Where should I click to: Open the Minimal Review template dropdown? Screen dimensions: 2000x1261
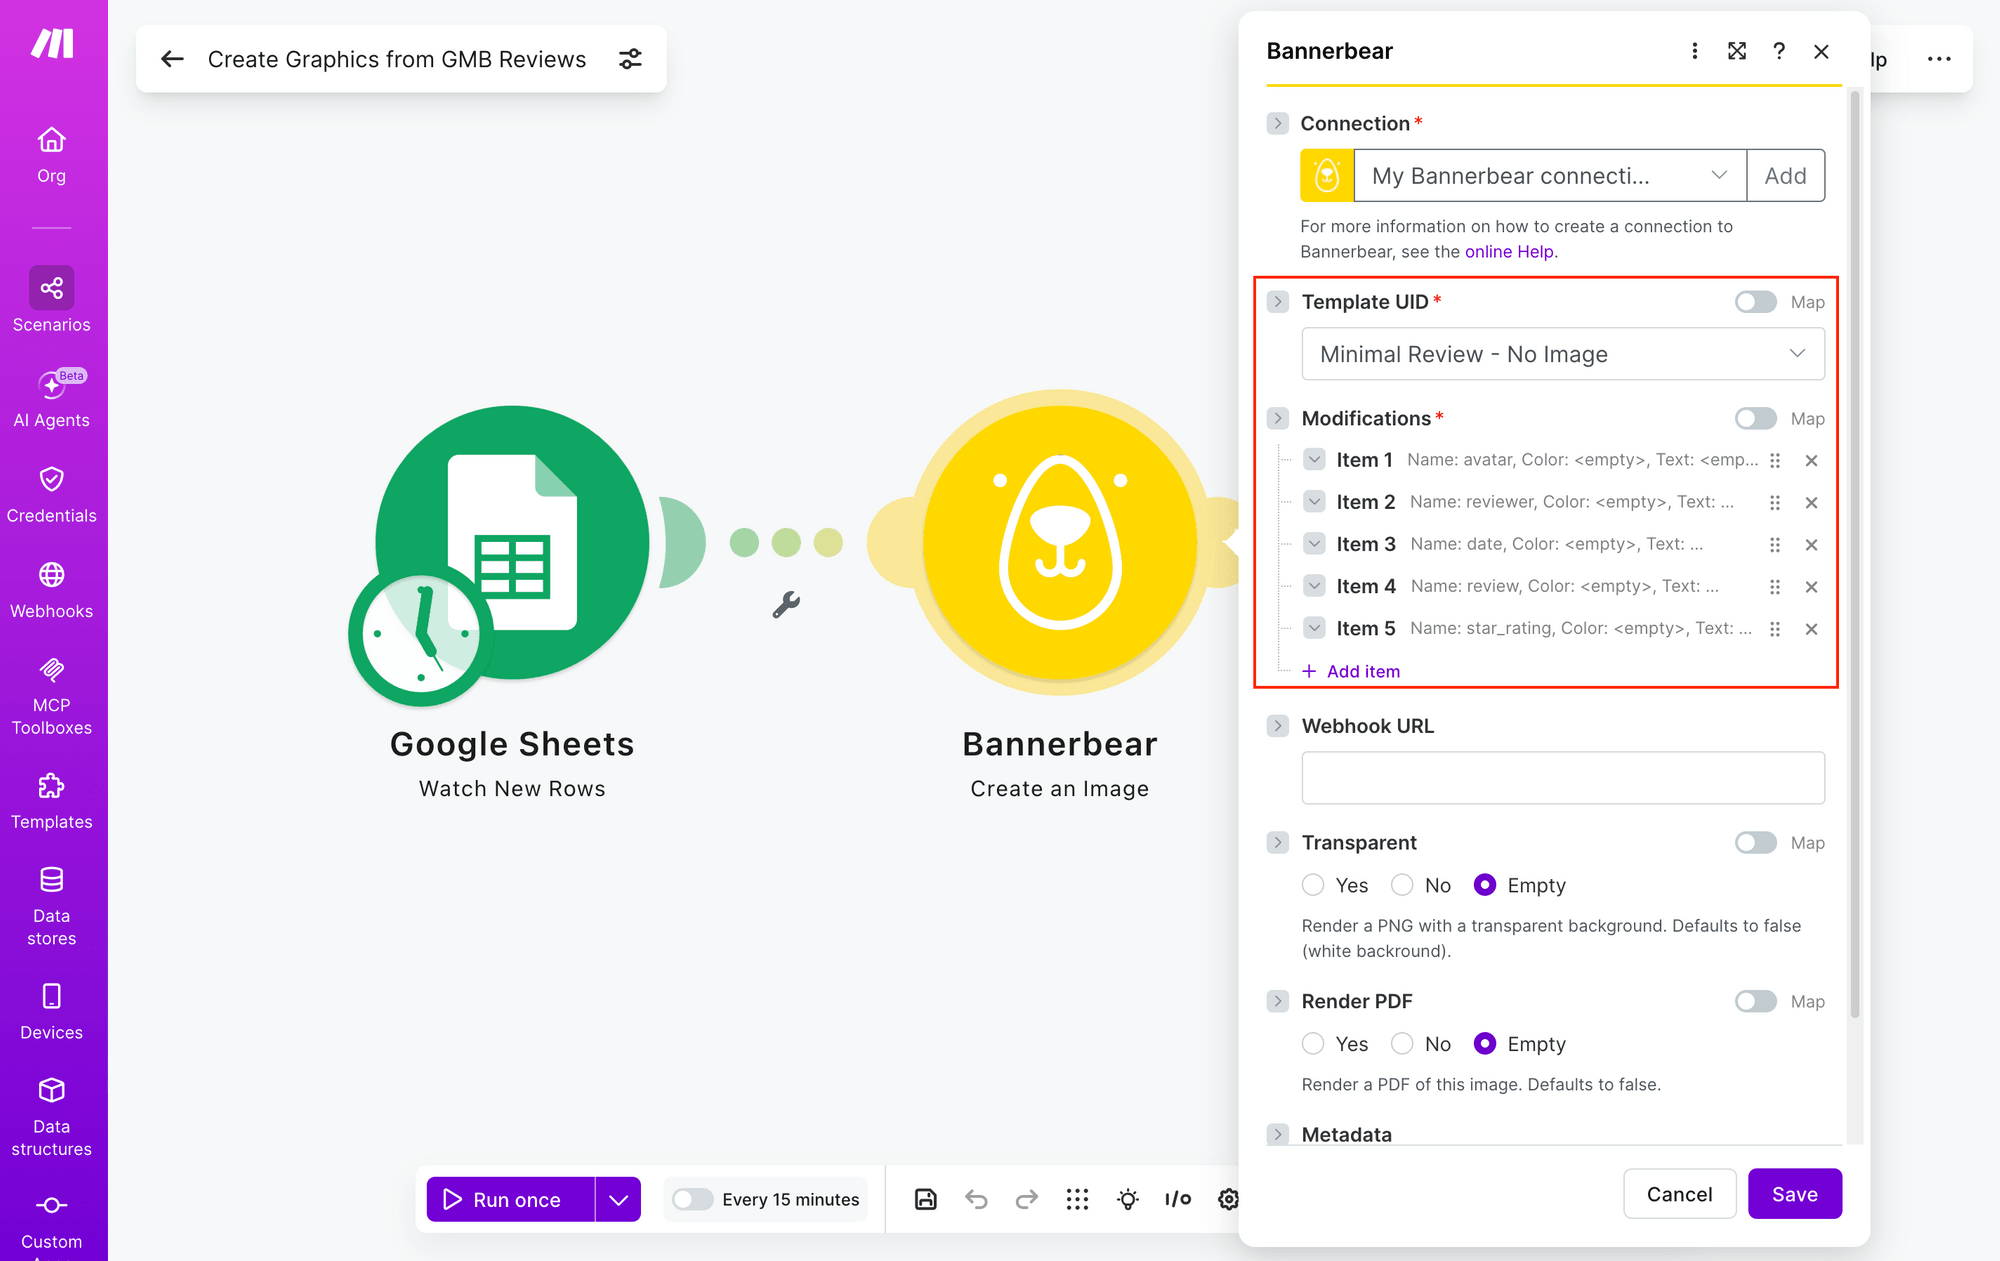1563,354
